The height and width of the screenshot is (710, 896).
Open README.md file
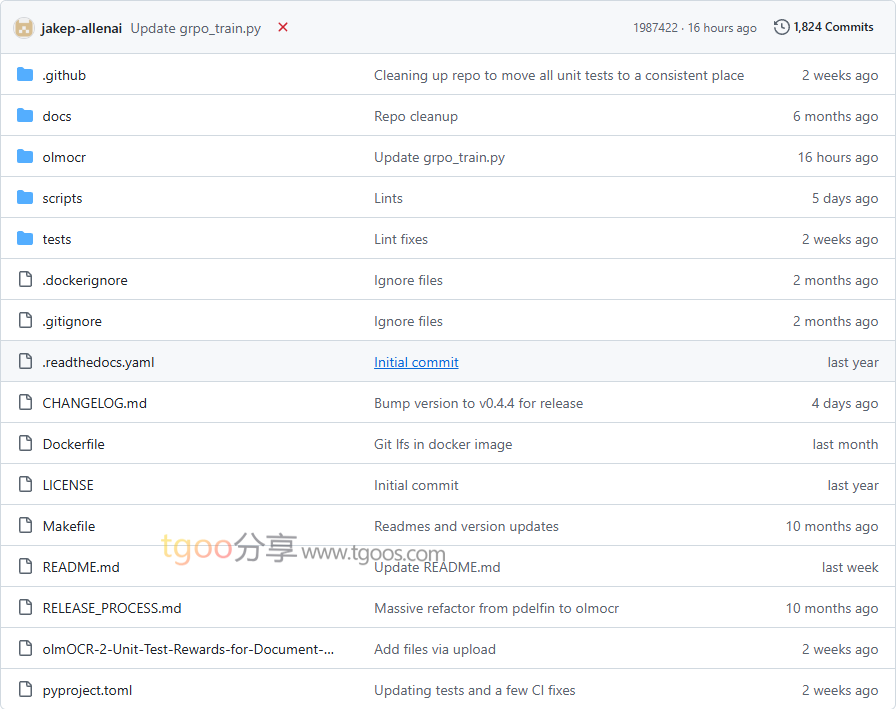(81, 567)
